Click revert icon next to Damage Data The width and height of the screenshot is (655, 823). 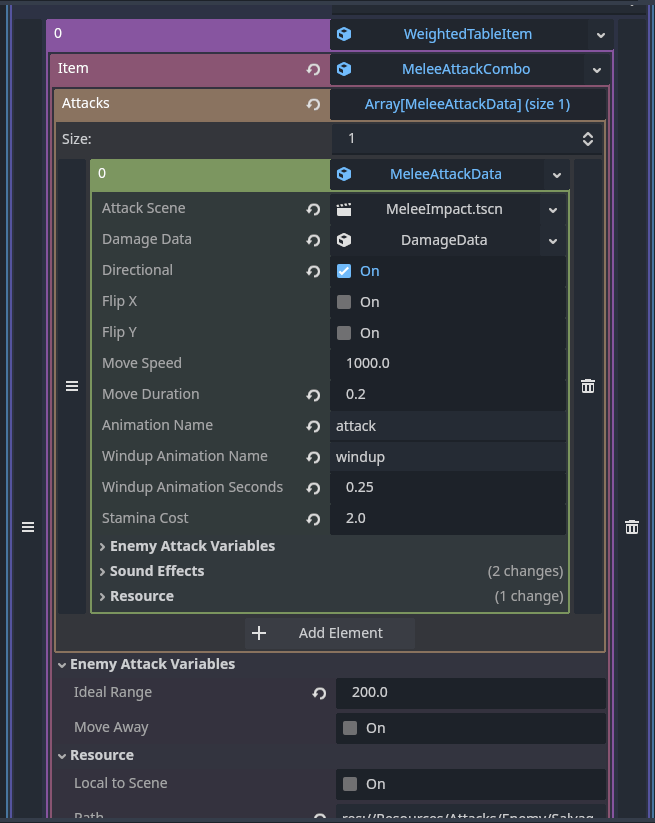pyautogui.click(x=313, y=241)
